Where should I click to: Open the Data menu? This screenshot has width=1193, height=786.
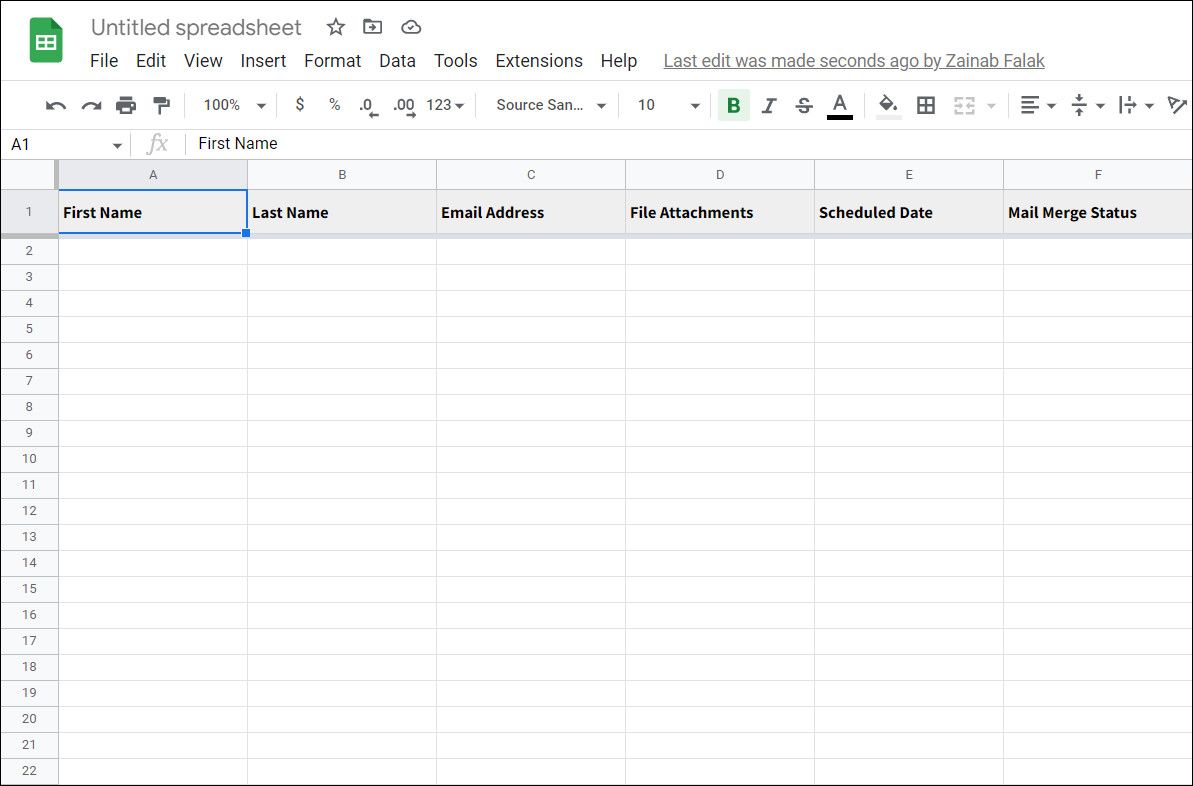pyautogui.click(x=397, y=61)
